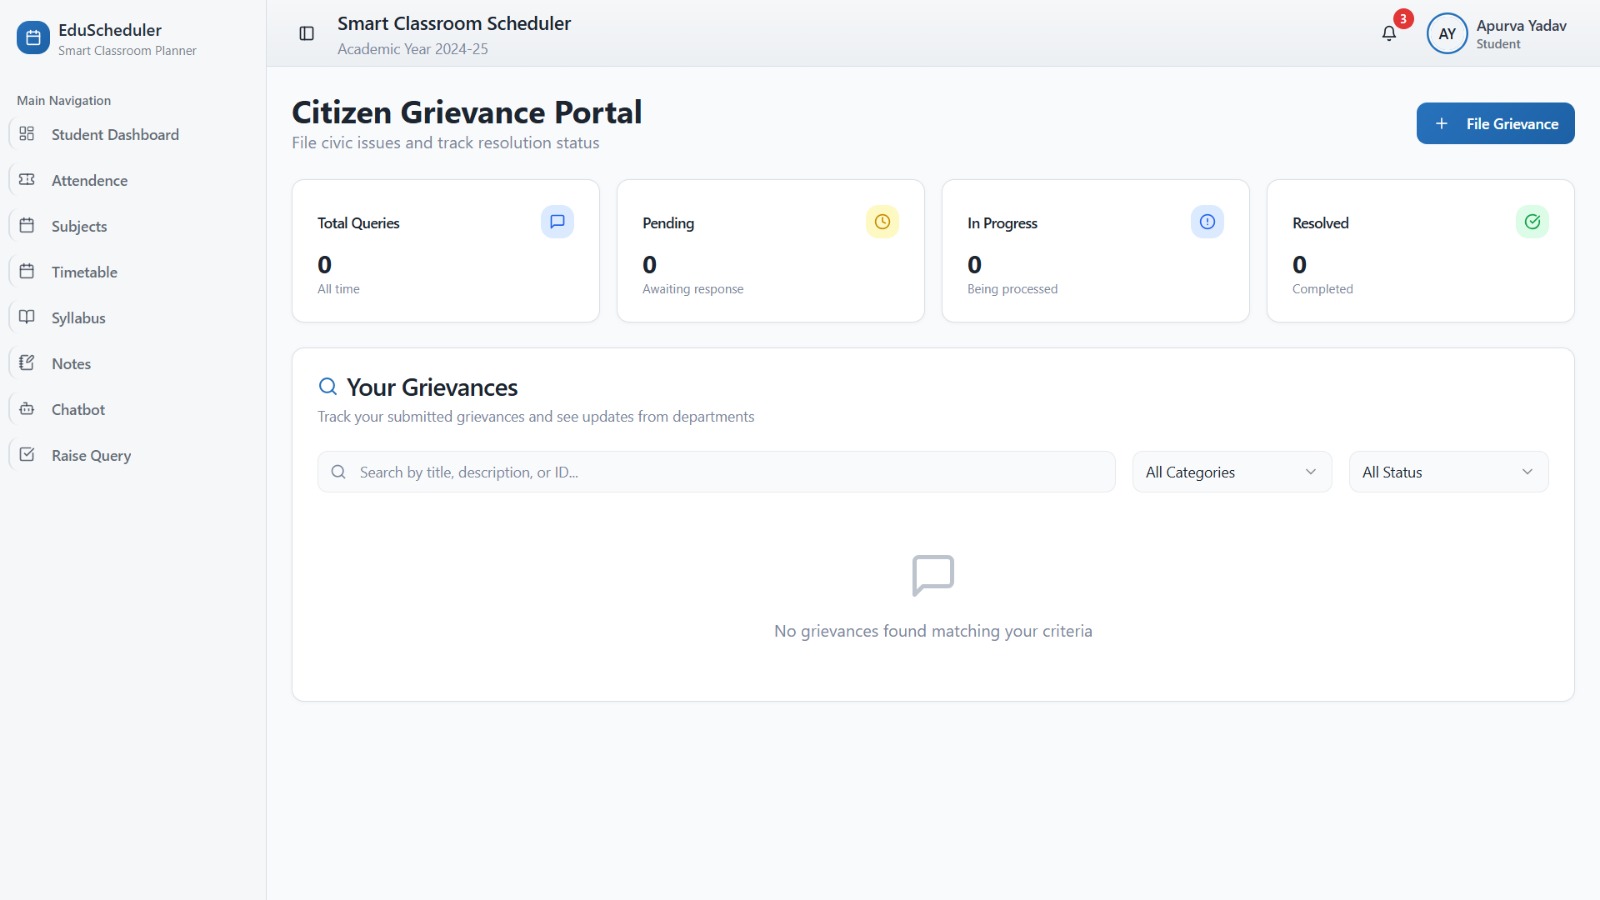This screenshot has width=1600, height=900.
Task: Click the All Categories chevron arrow
Action: click(1311, 472)
